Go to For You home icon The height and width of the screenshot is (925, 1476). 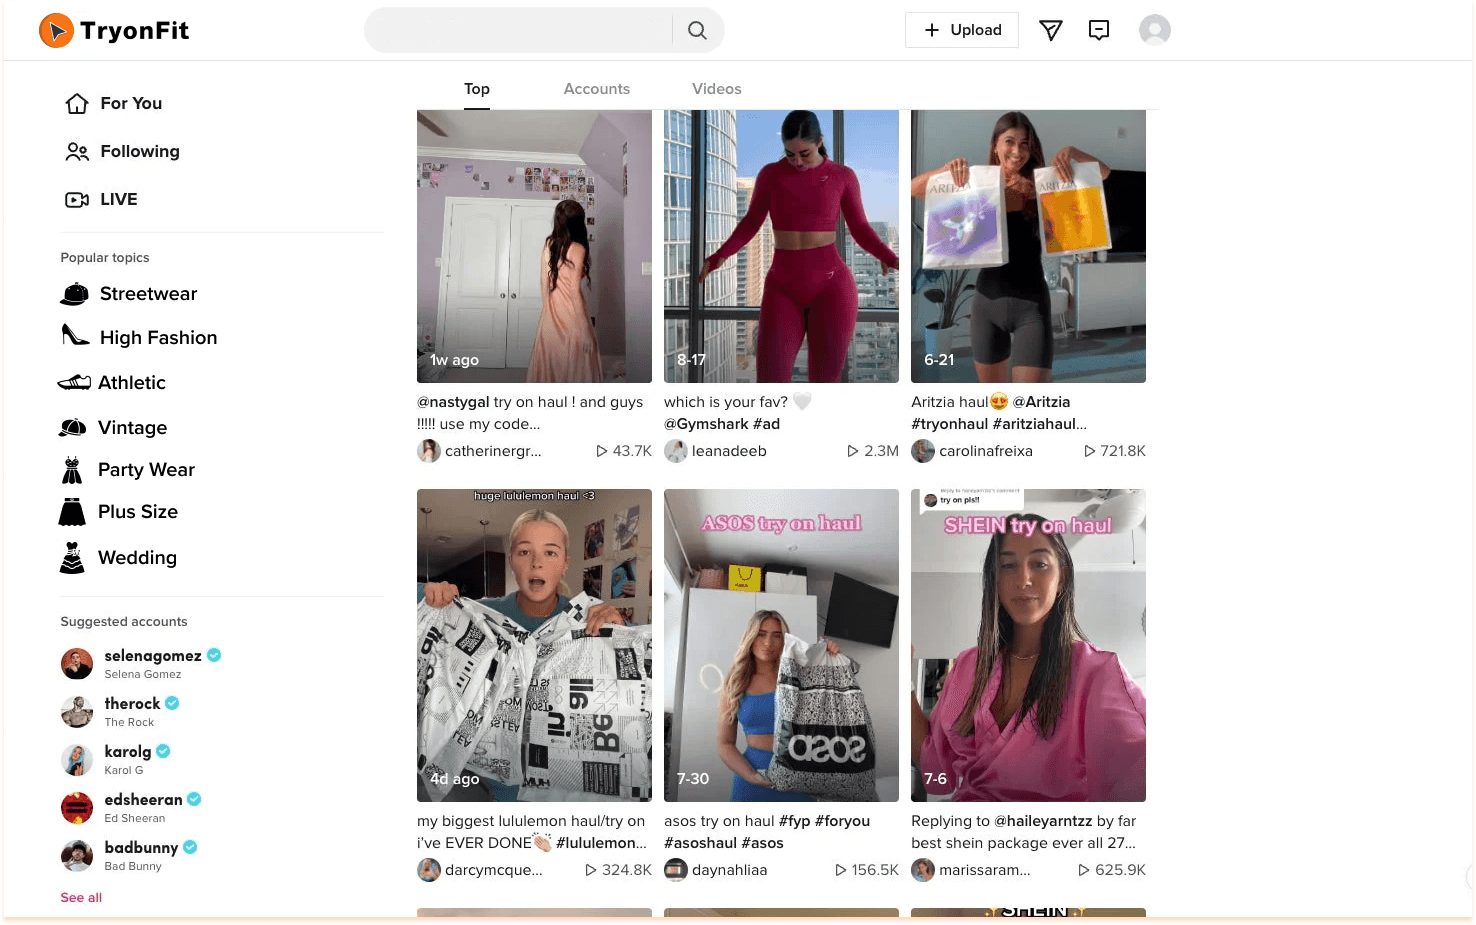77,104
